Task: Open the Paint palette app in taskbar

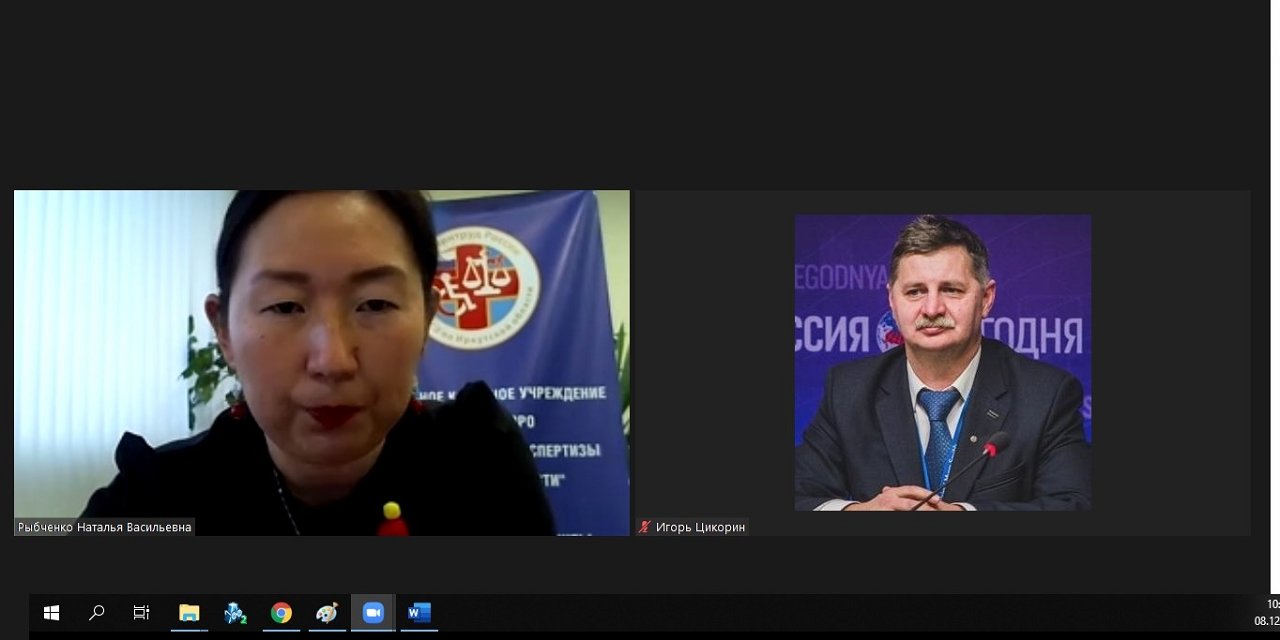Action: tap(327, 613)
